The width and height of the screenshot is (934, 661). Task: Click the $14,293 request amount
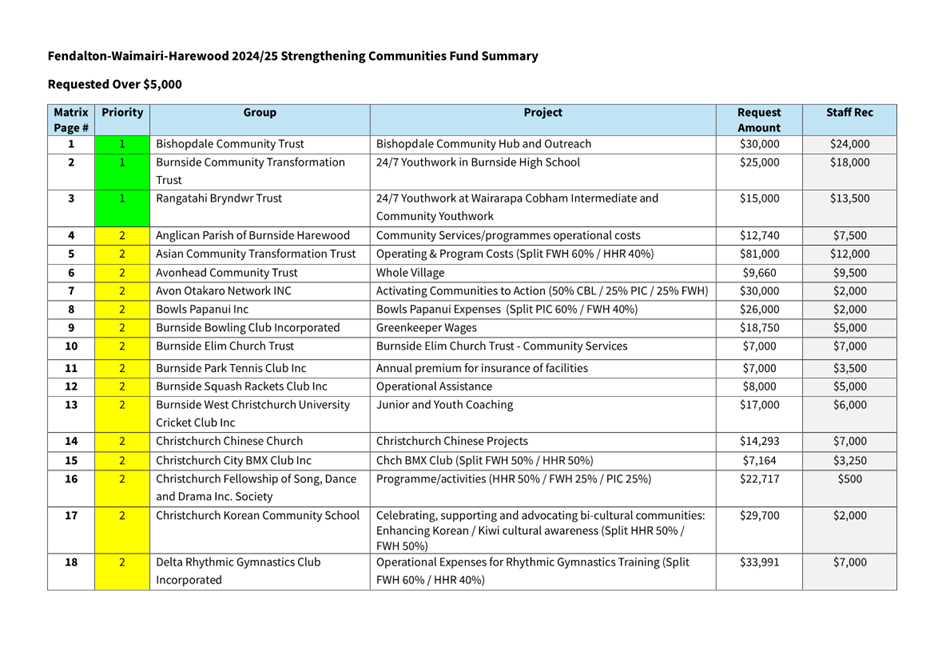(x=759, y=441)
